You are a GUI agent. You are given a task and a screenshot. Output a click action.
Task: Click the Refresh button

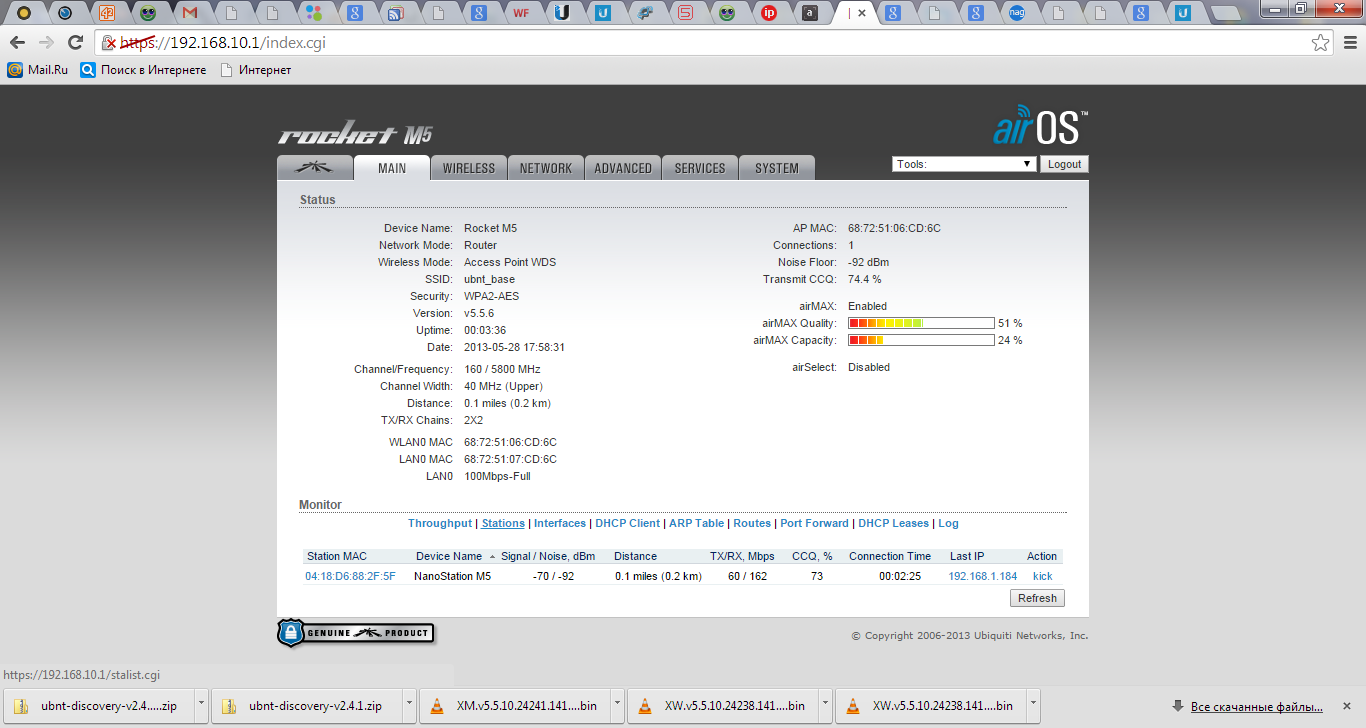click(1037, 598)
